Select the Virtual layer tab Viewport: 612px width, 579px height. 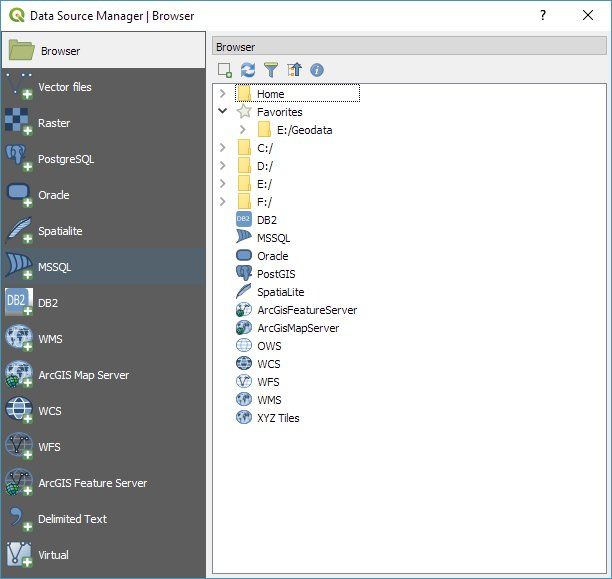pos(54,555)
